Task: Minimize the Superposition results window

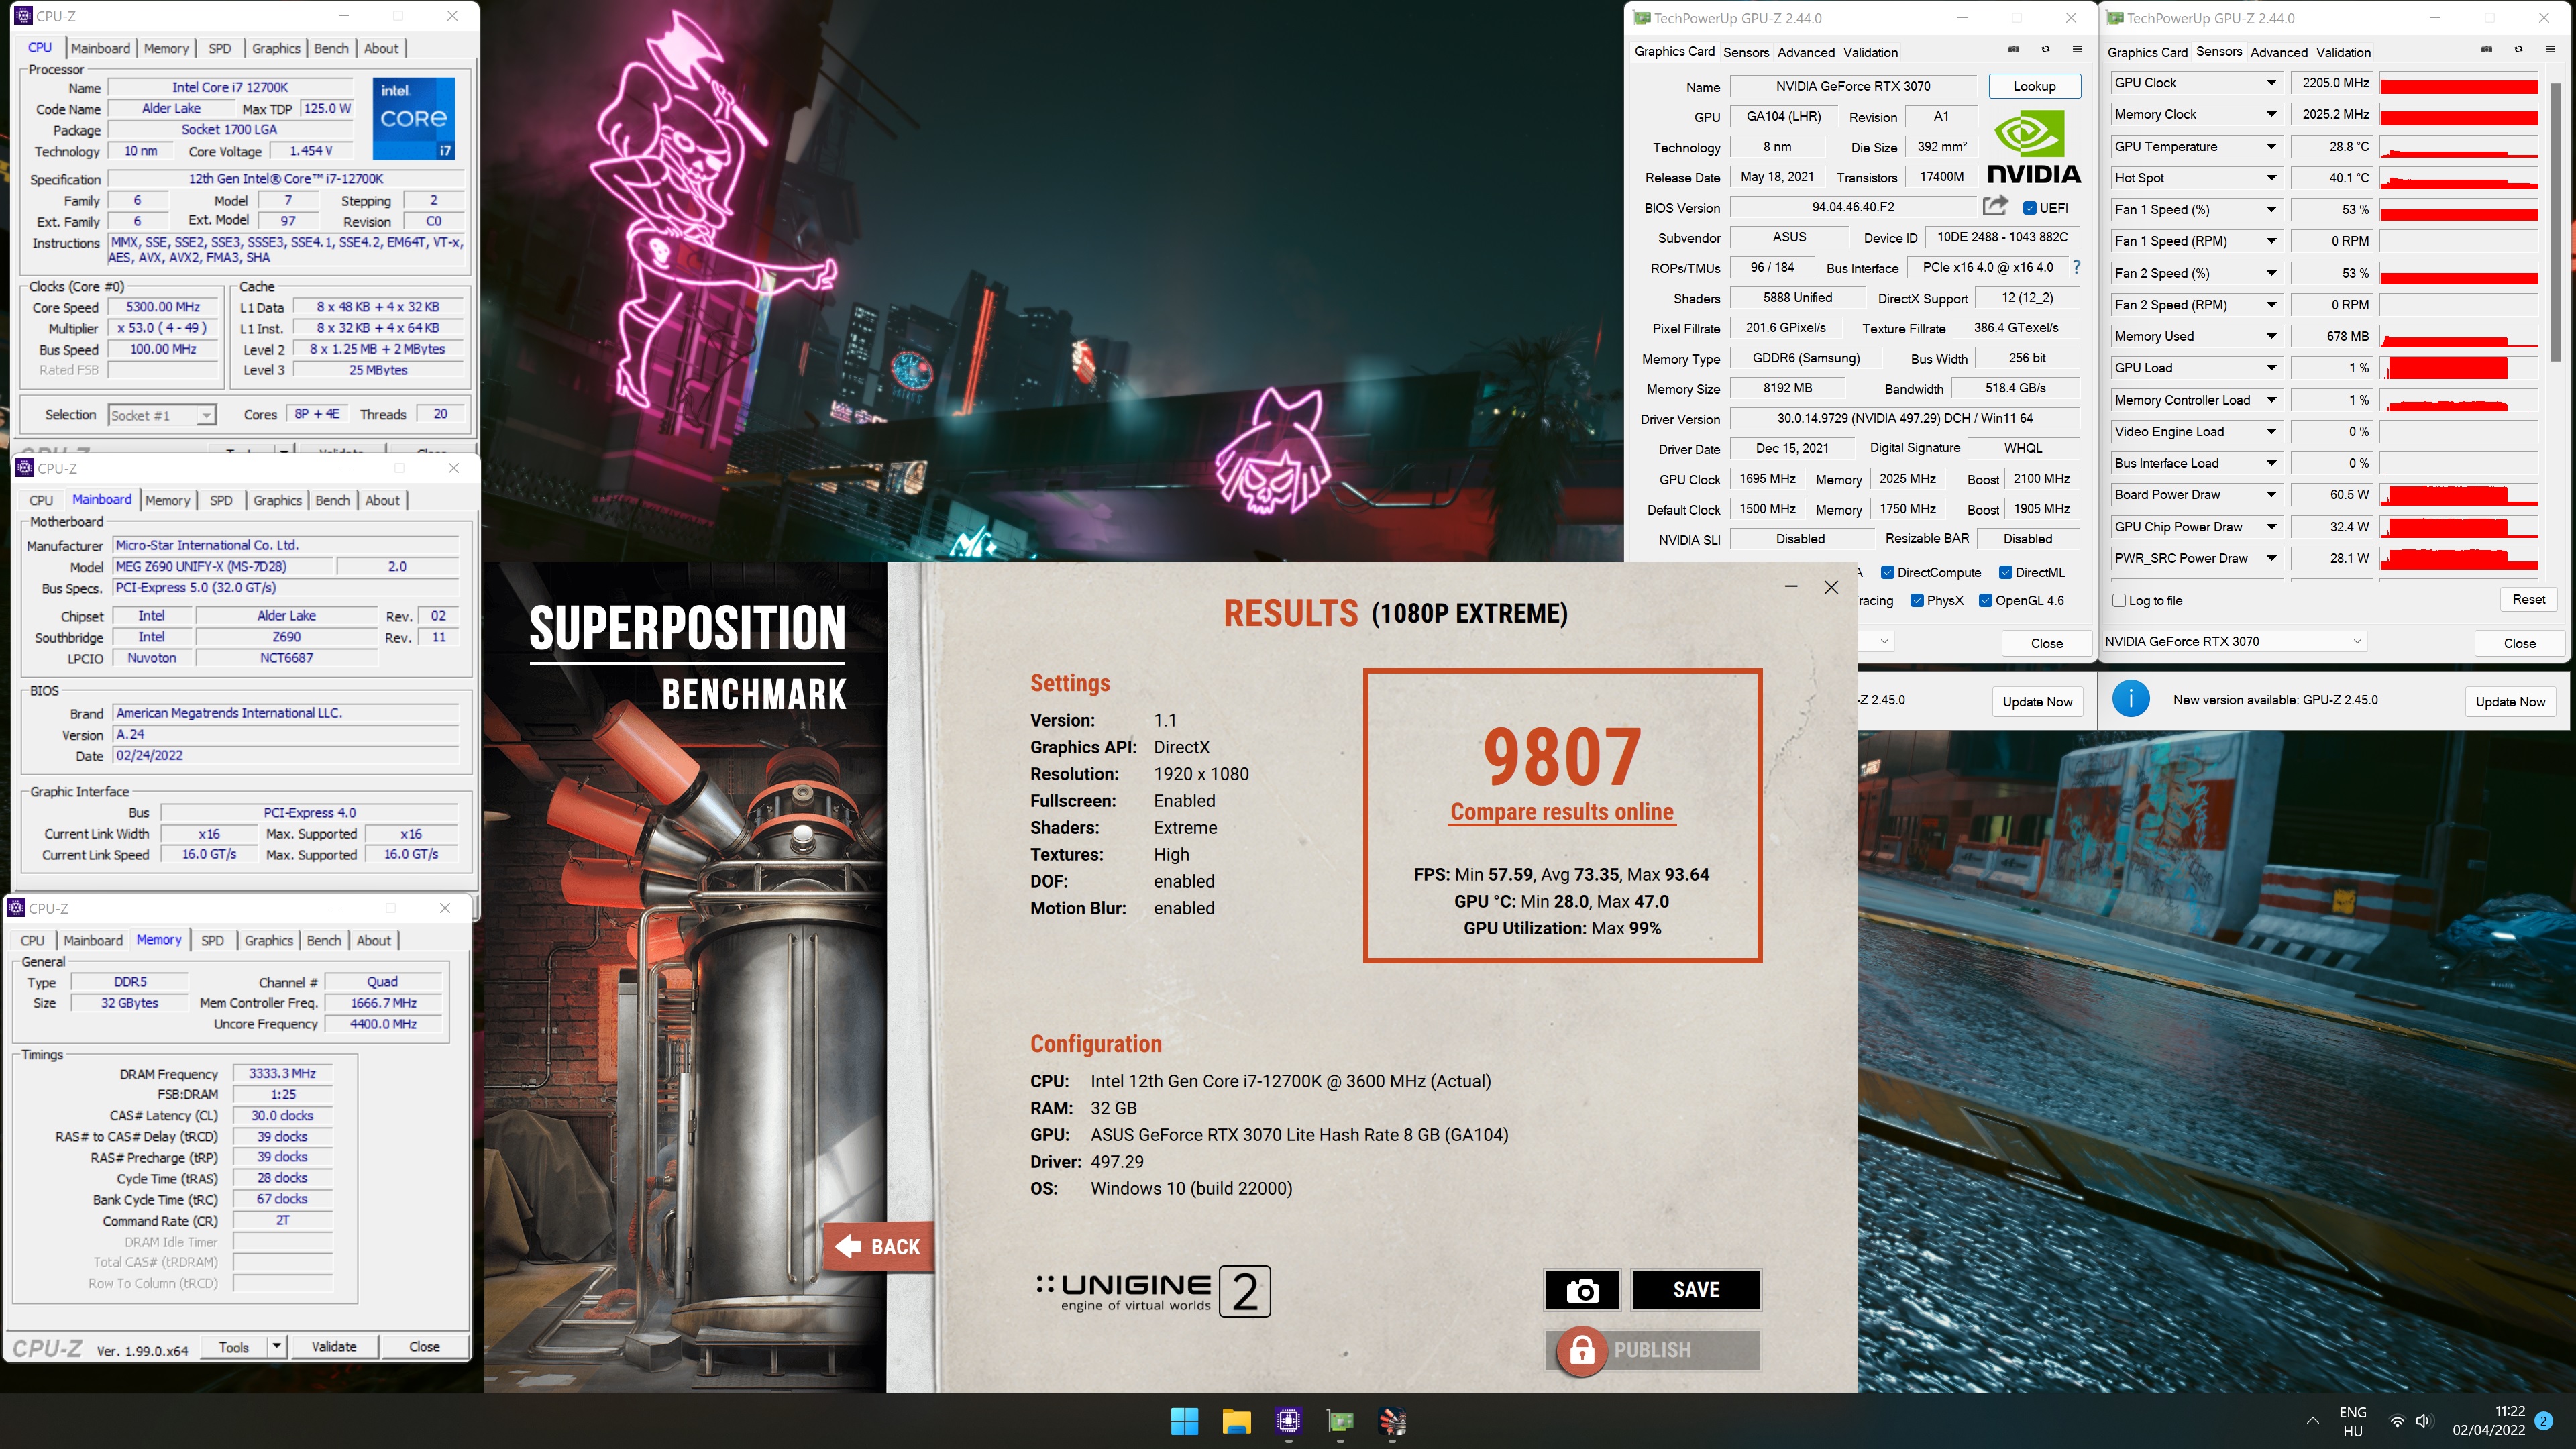Action: pos(1791,587)
